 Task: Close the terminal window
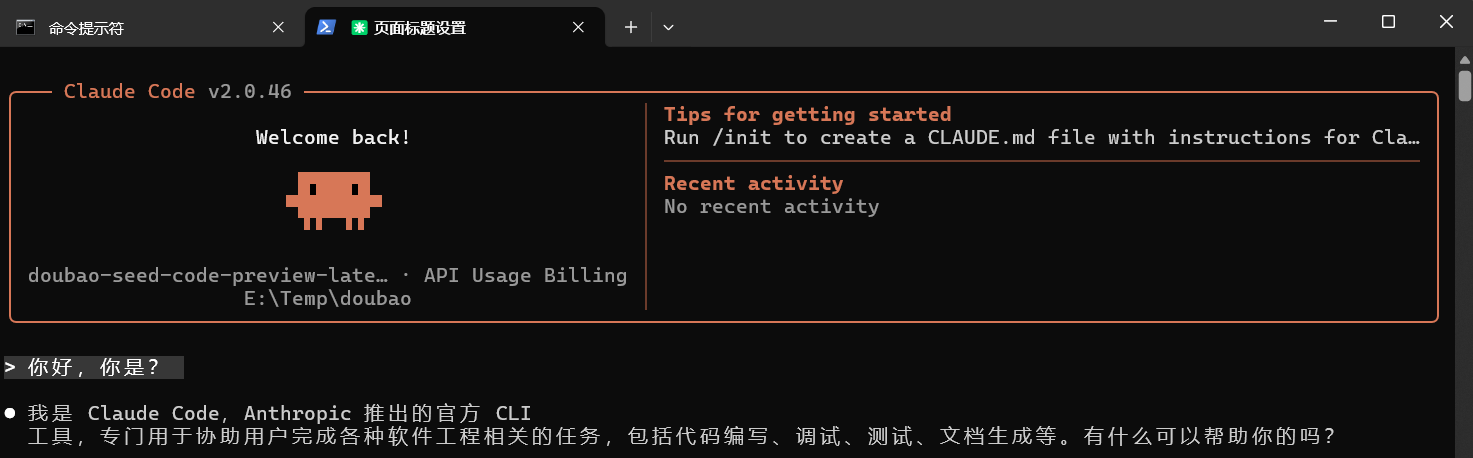point(1446,22)
